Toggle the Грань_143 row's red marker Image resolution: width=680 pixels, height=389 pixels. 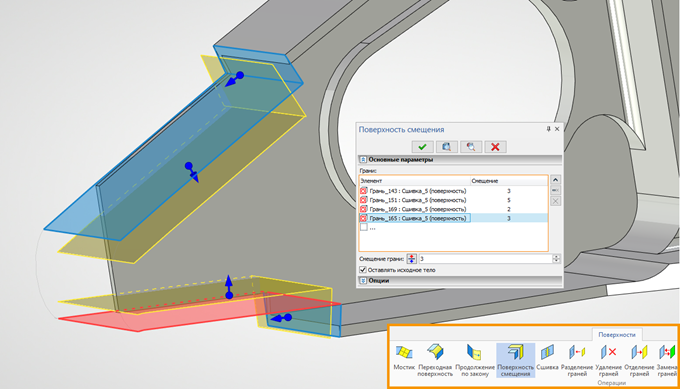coord(363,191)
